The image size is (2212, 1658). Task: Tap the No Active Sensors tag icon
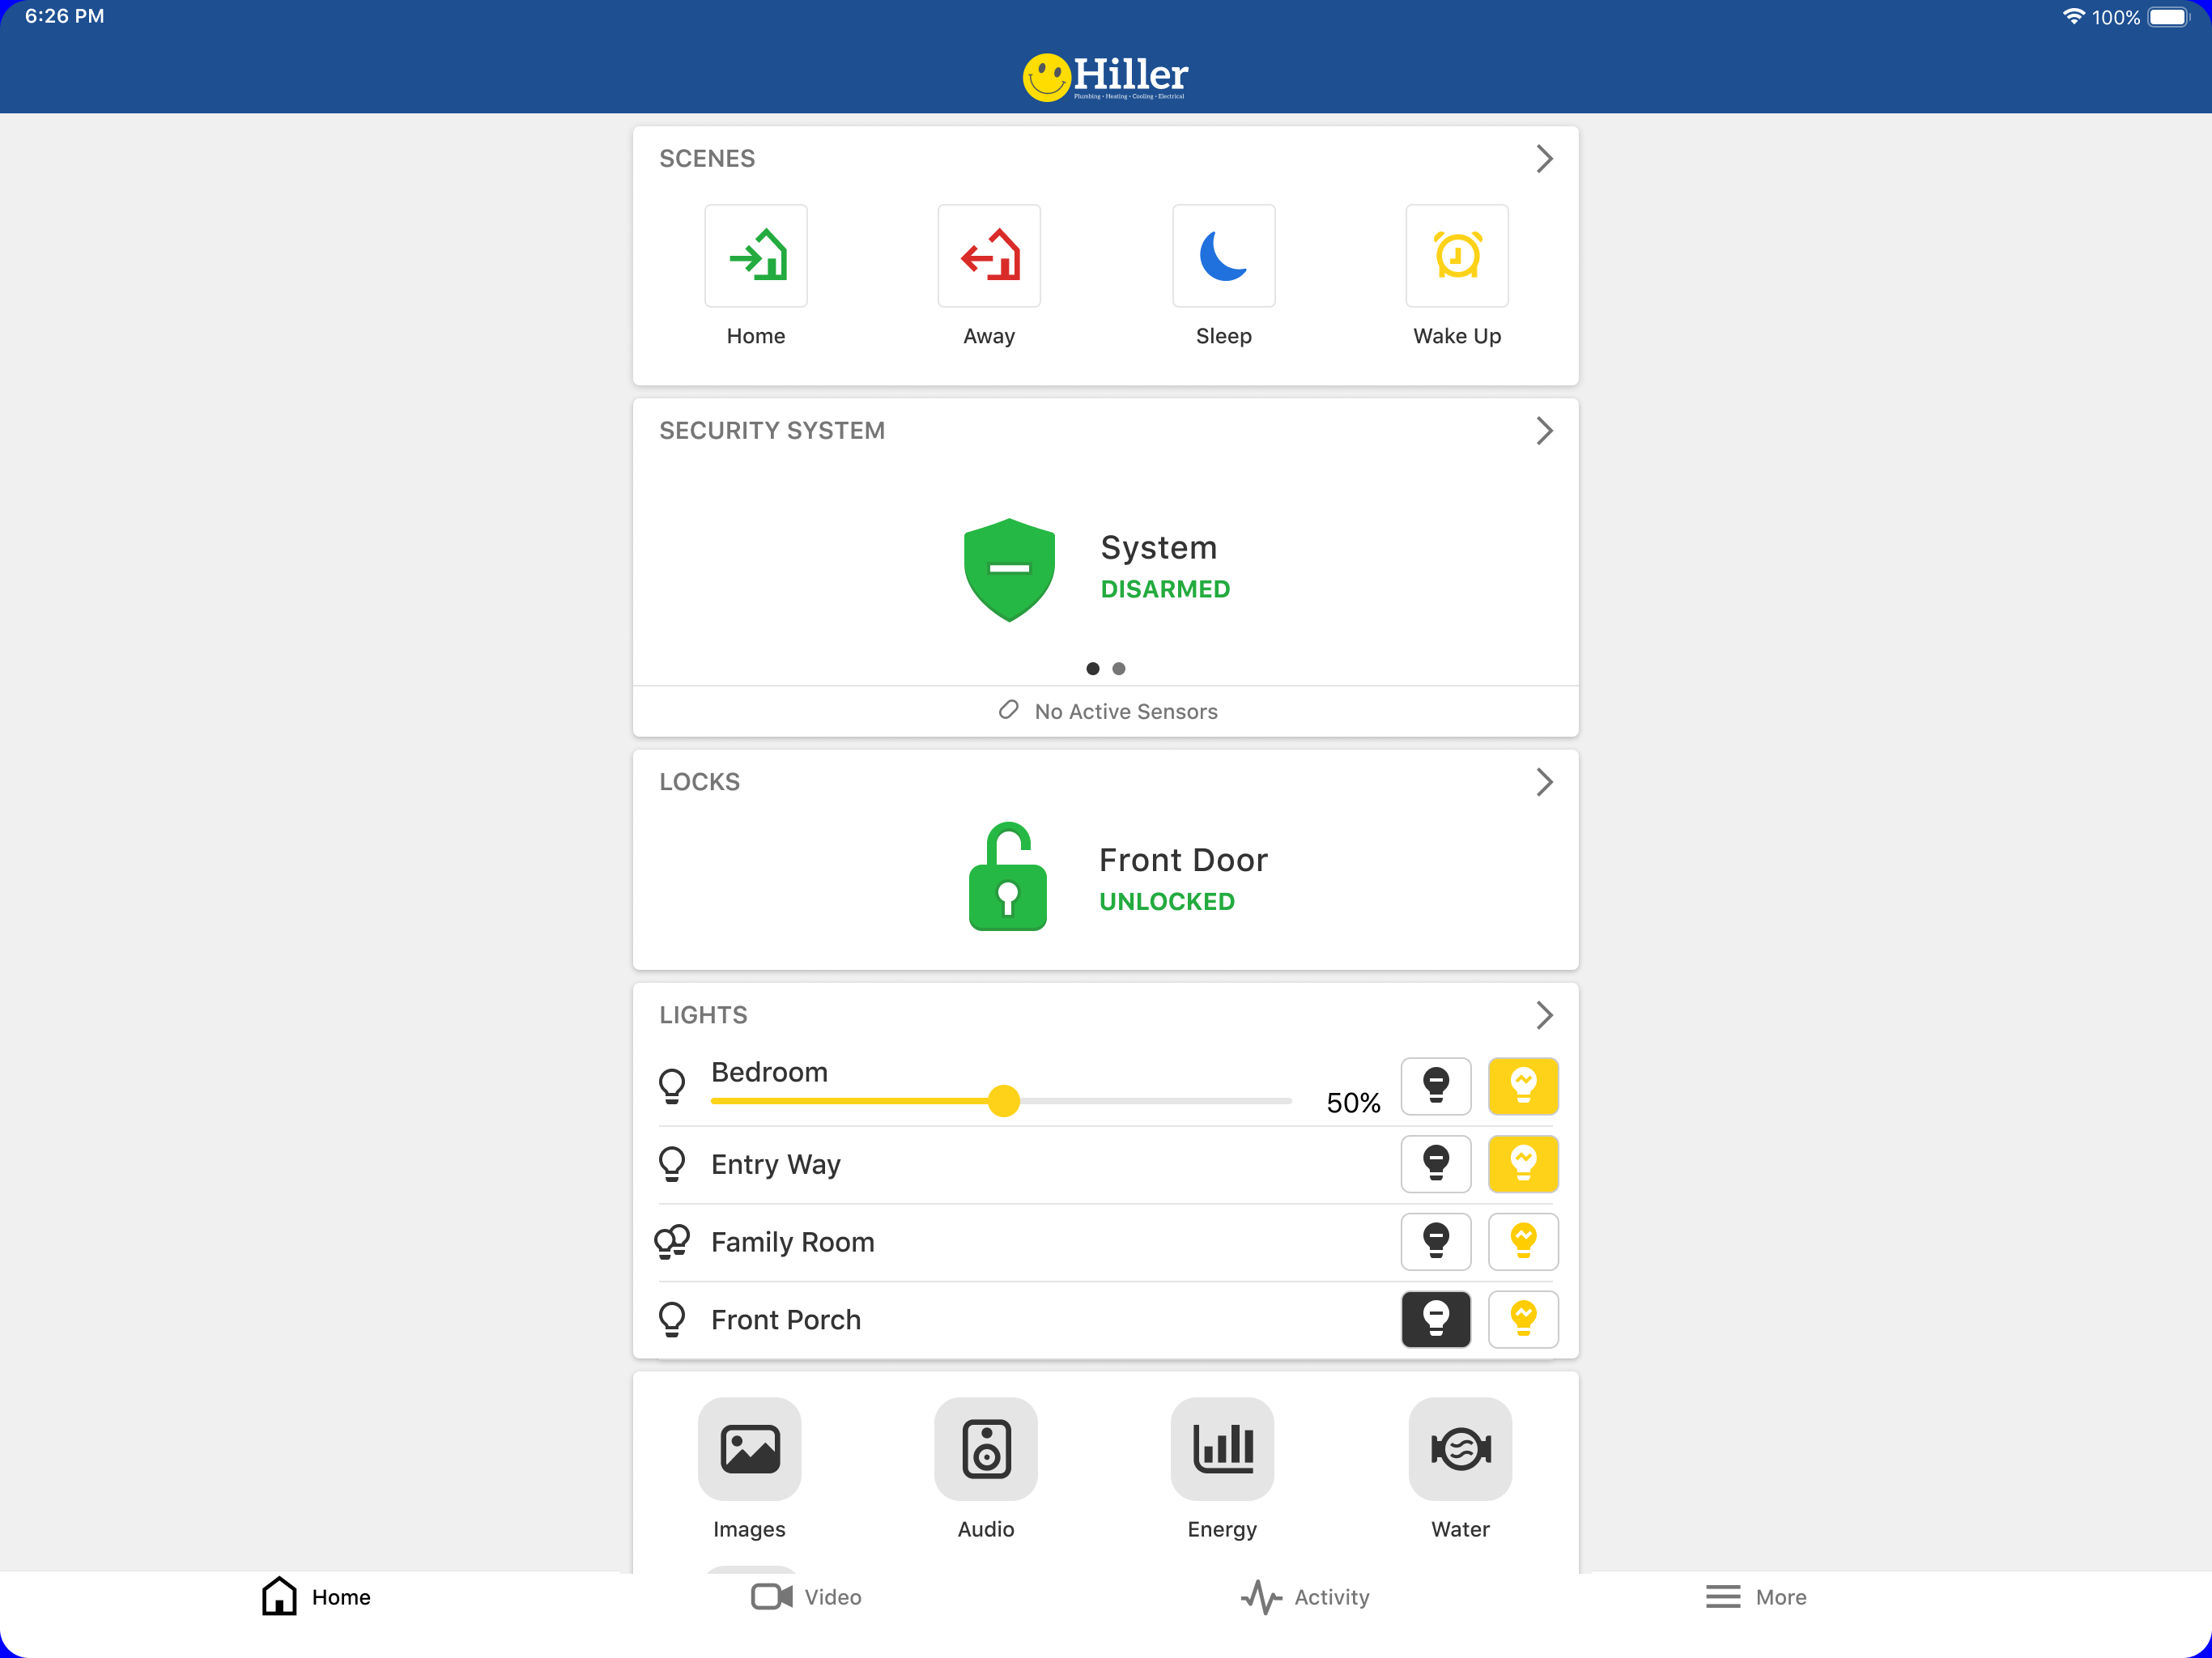click(1009, 710)
